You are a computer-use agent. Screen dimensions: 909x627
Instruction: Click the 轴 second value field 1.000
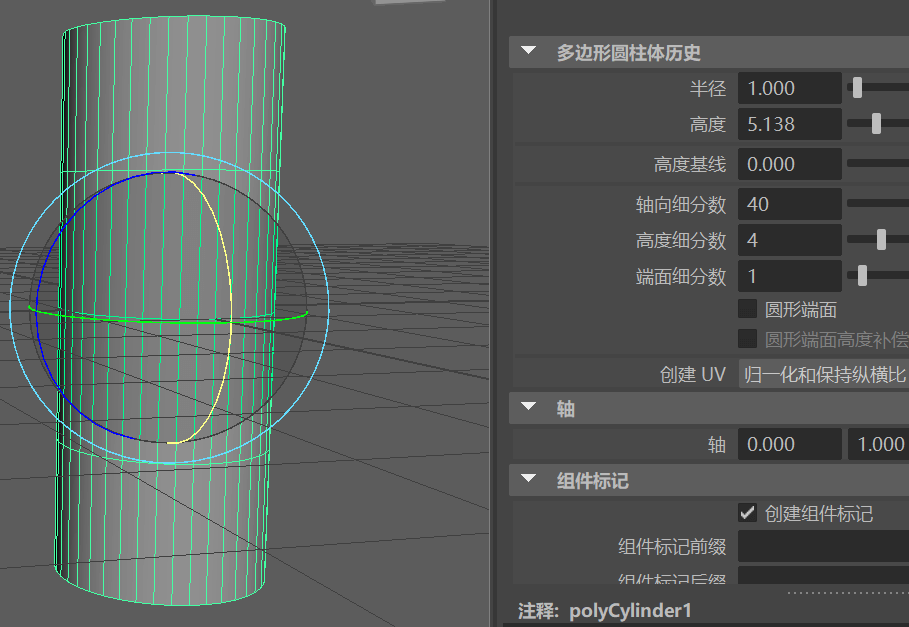[878, 444]
